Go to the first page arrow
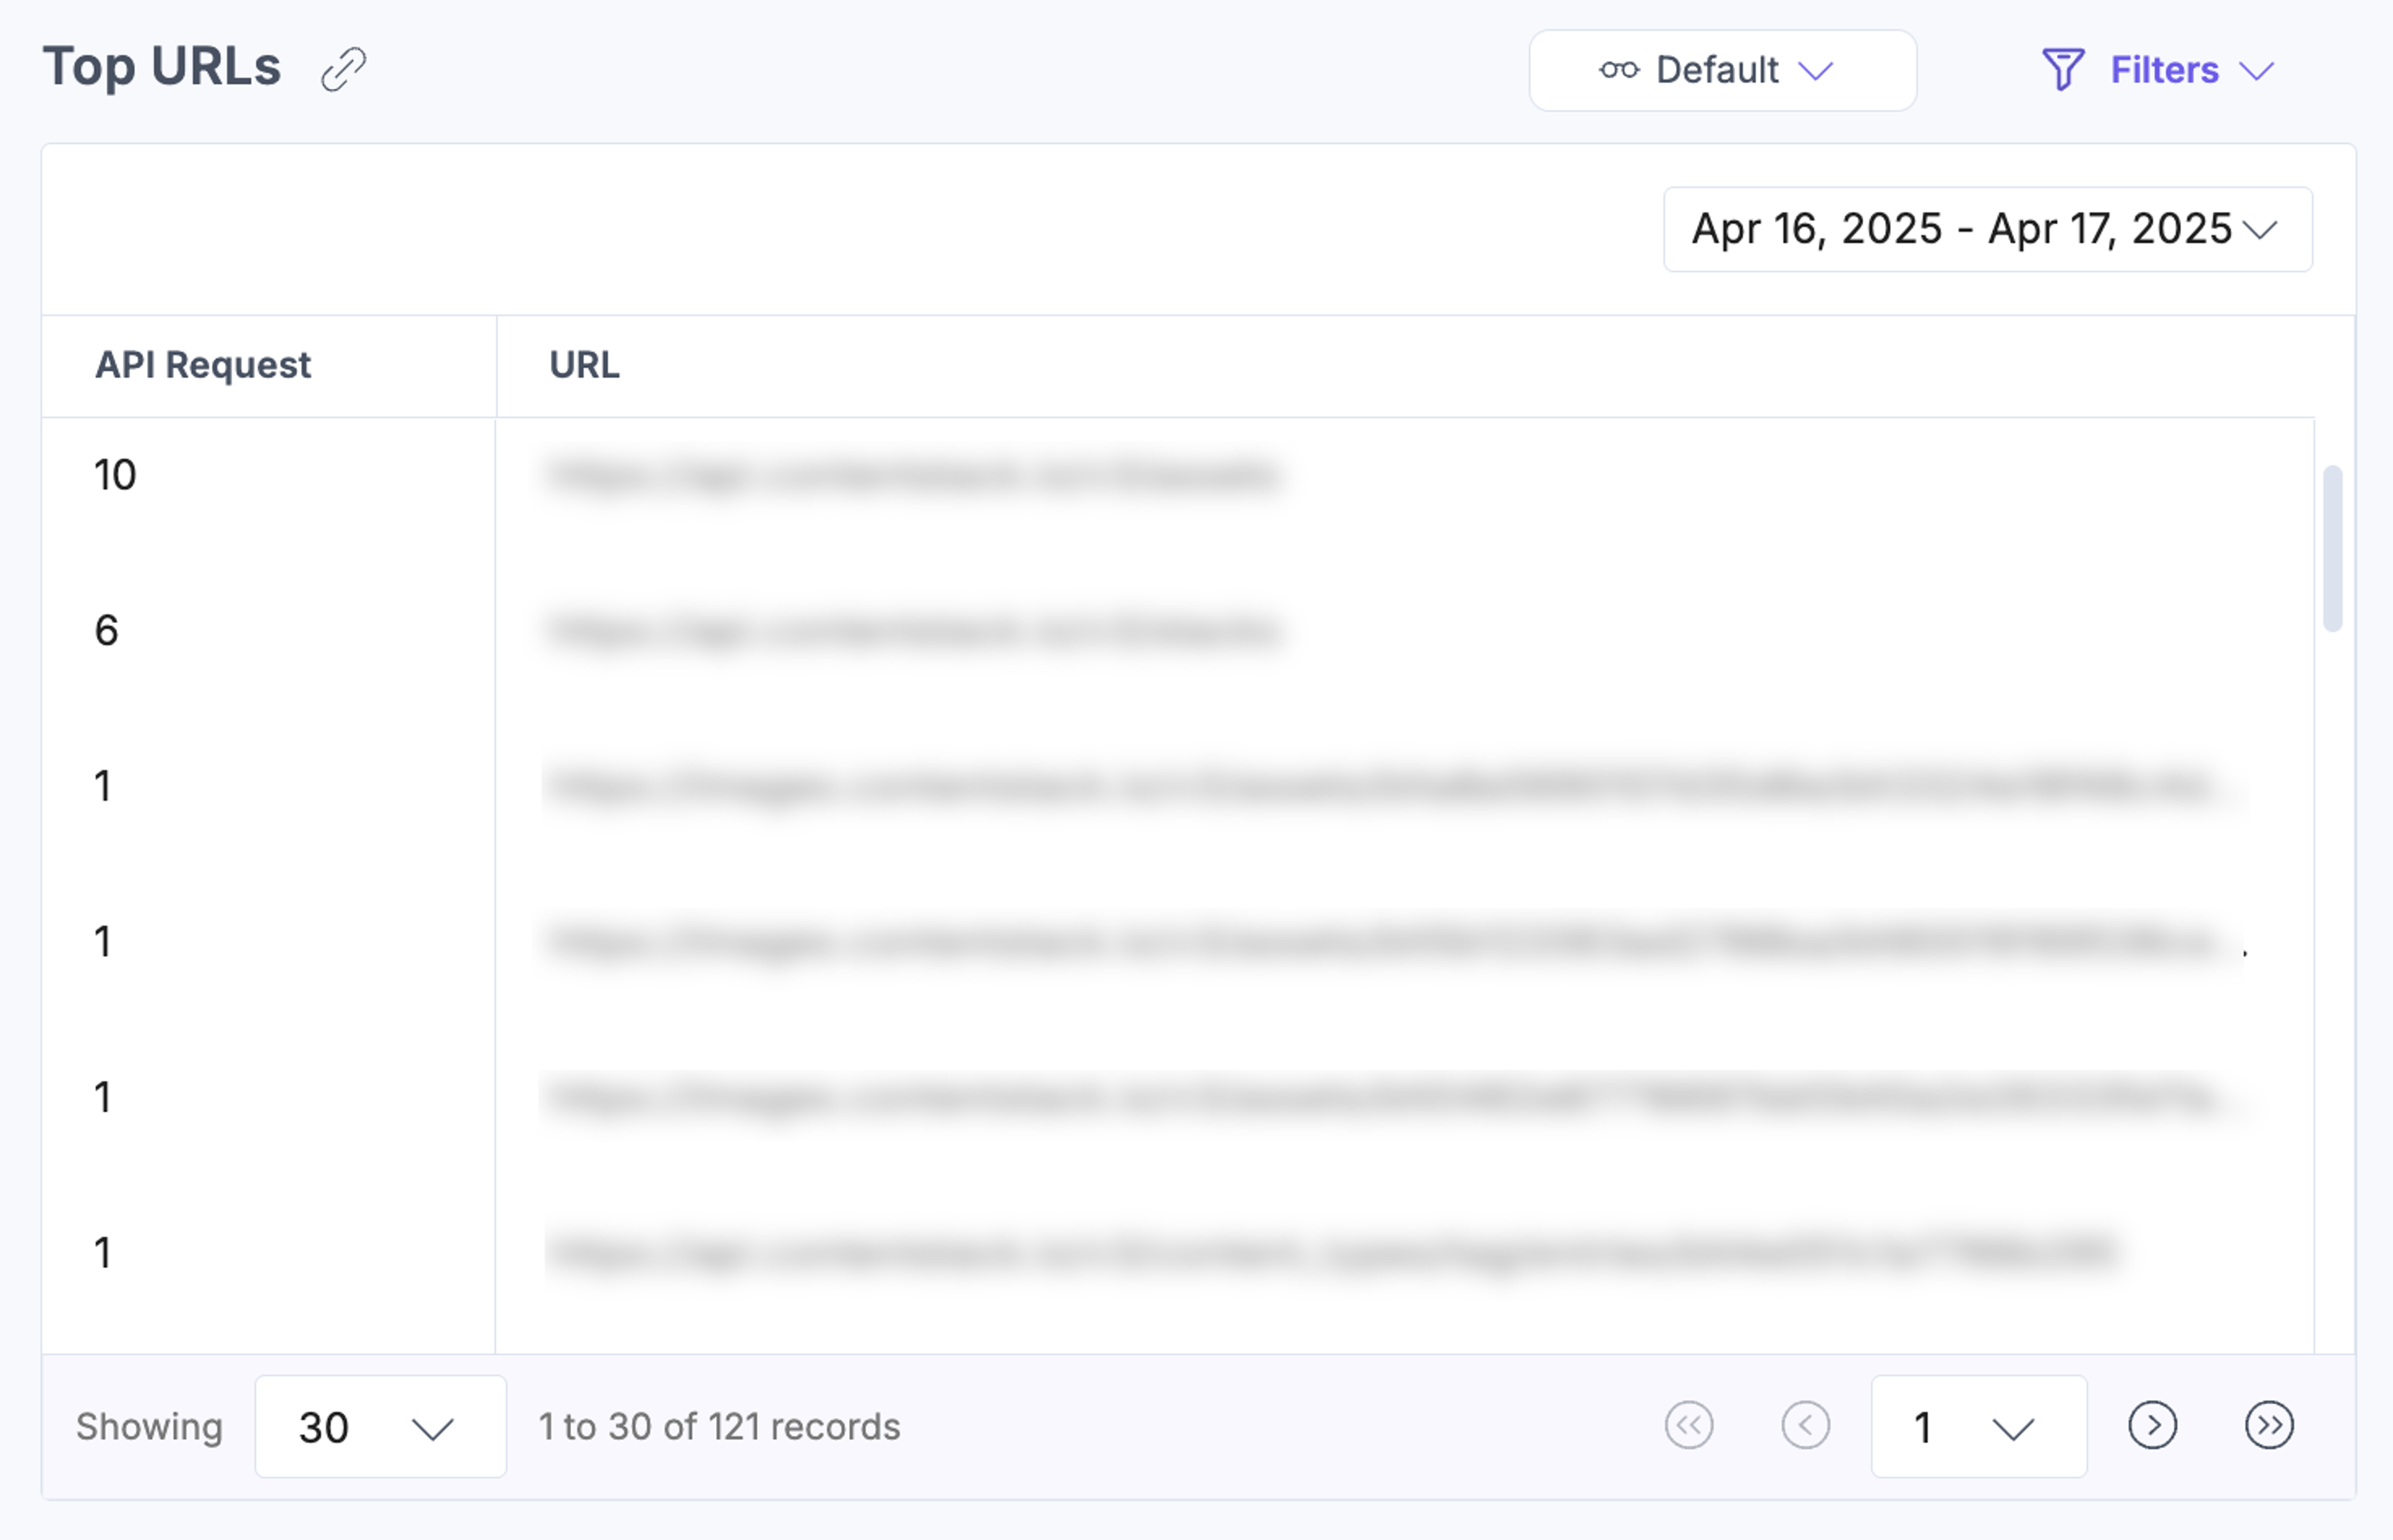2393x1540 pixels. (x=1689, y=1425)
